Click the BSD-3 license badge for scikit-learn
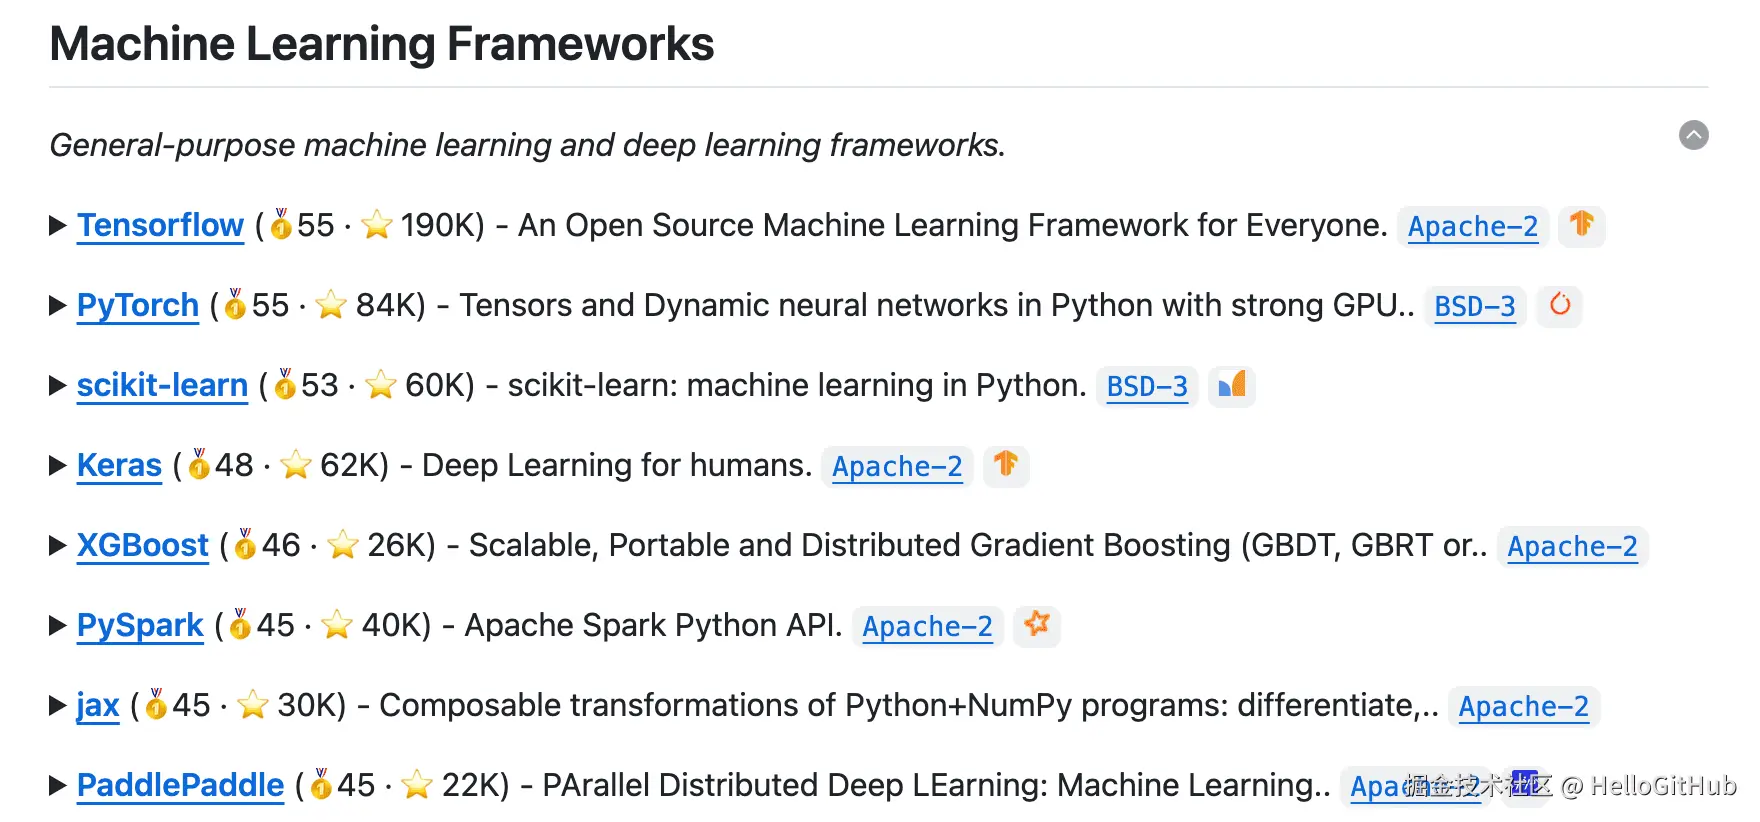Screen dimensions: 1760x822 click(x=1147, y=386)
